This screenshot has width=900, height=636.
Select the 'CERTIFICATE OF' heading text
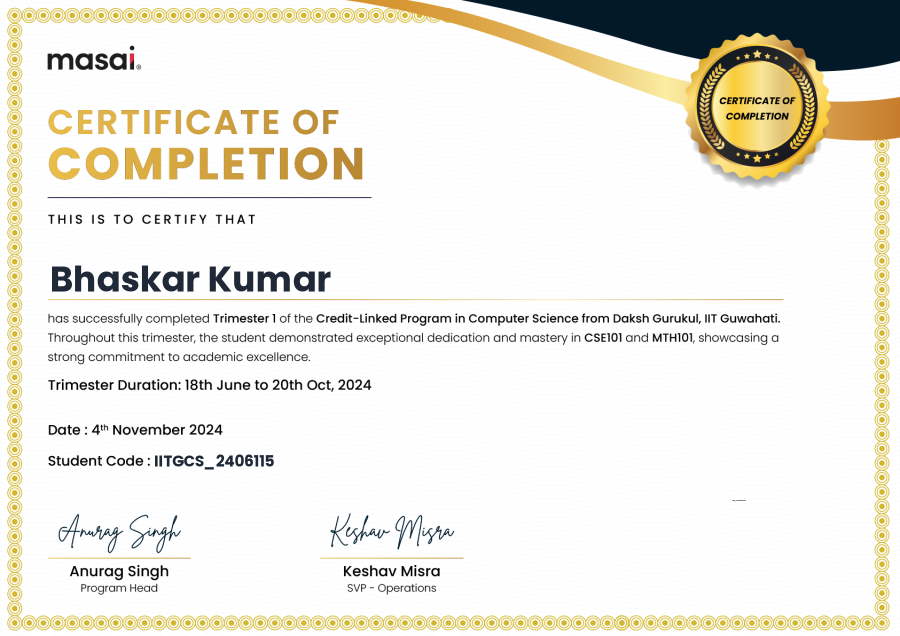[195, 122]
